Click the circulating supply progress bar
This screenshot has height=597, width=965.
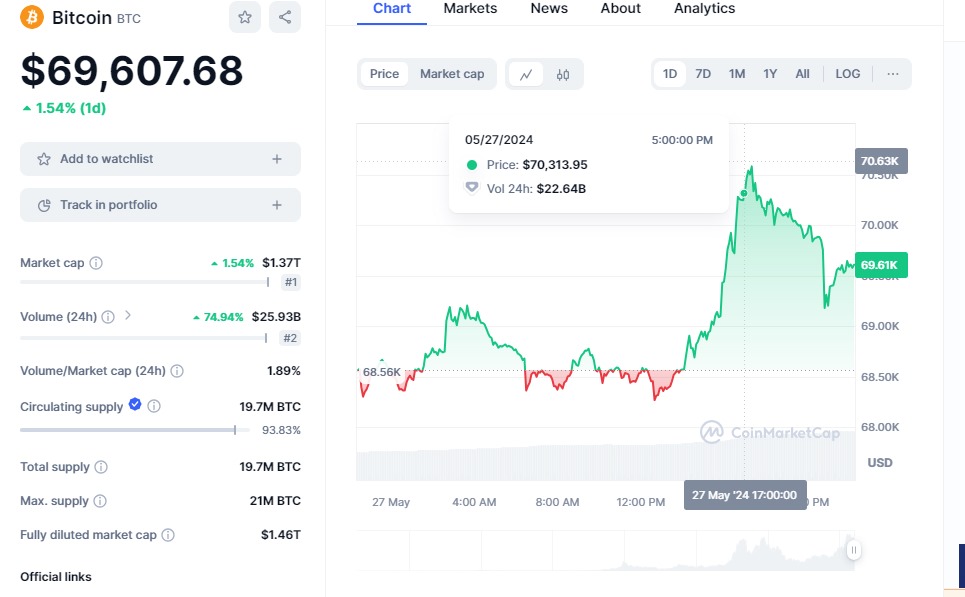[135, 430]
